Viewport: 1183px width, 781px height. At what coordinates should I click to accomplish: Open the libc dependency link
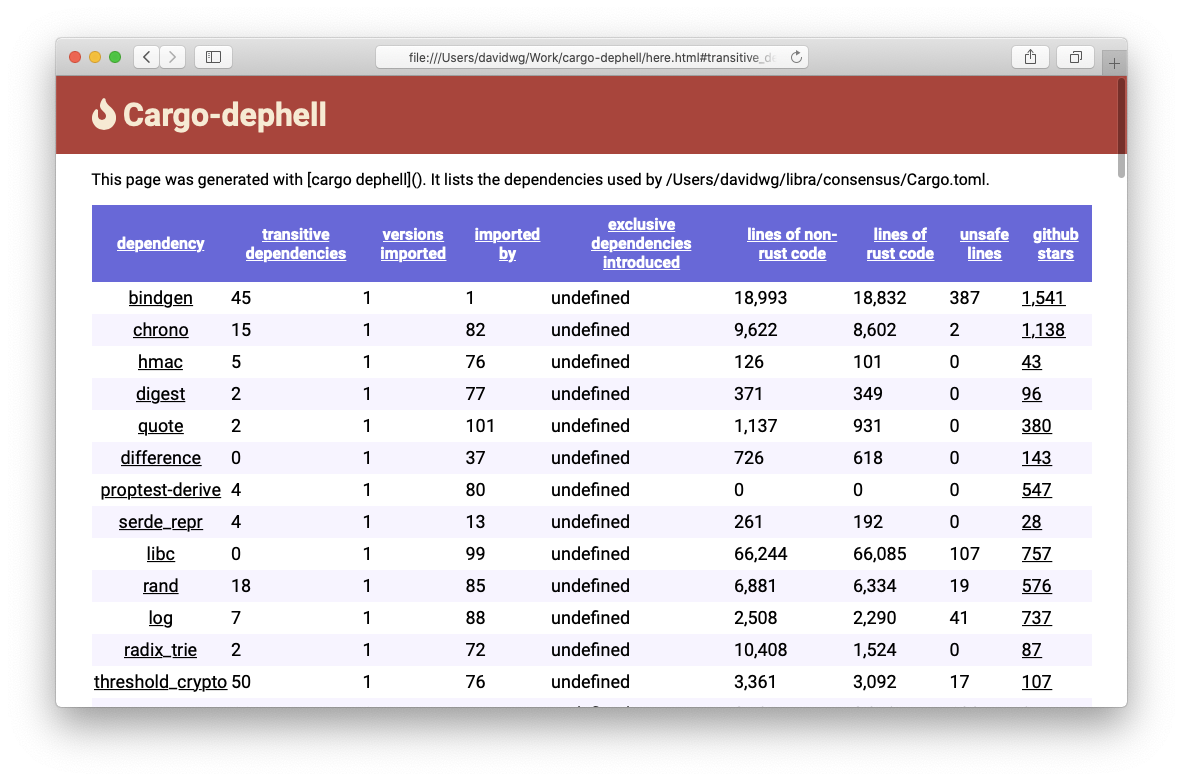click(x=161, y=554)
